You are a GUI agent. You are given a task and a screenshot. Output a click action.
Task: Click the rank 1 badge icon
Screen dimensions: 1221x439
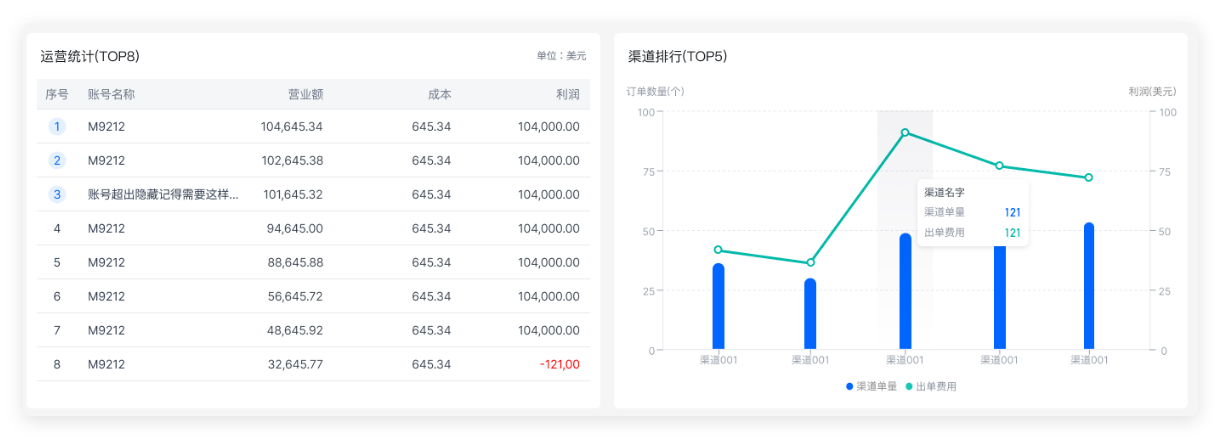(57, 127)
